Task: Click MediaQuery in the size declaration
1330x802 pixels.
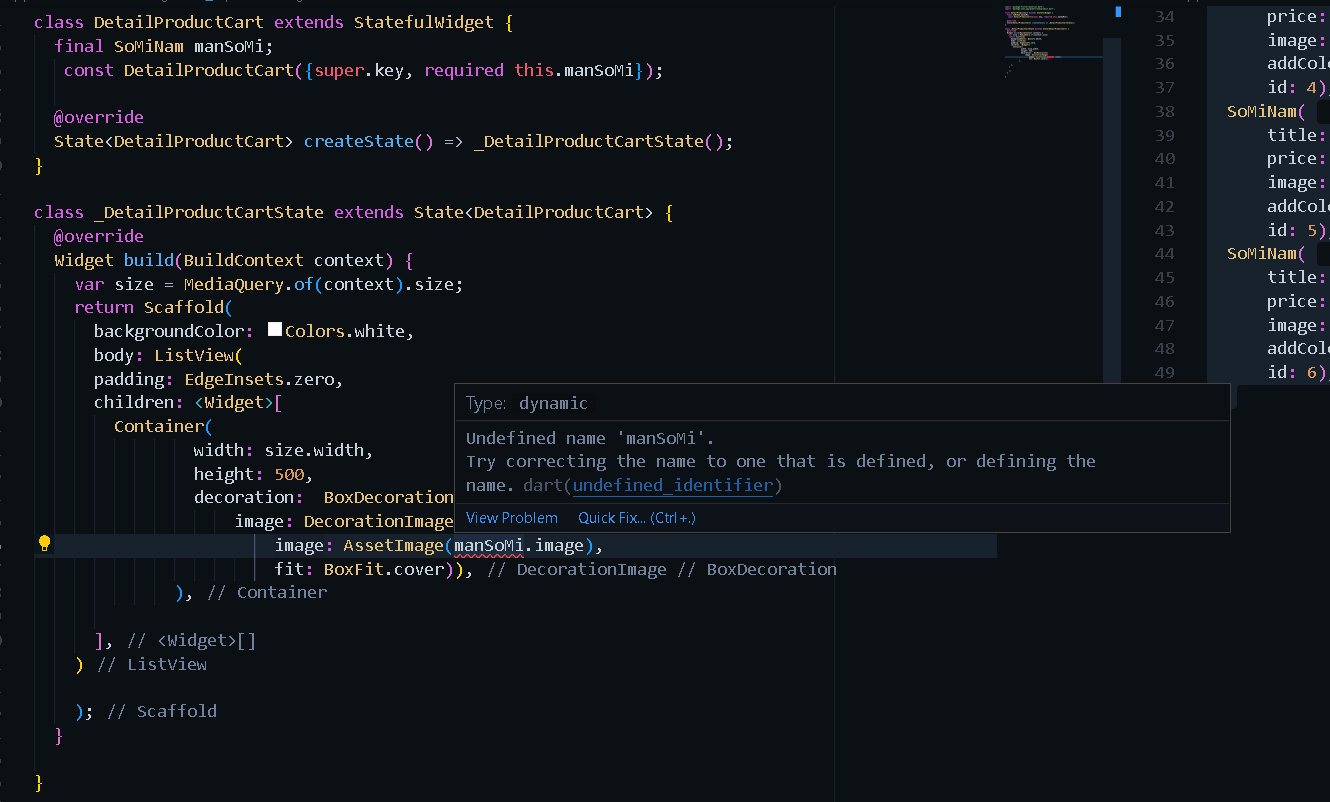Action: (233, 284)
